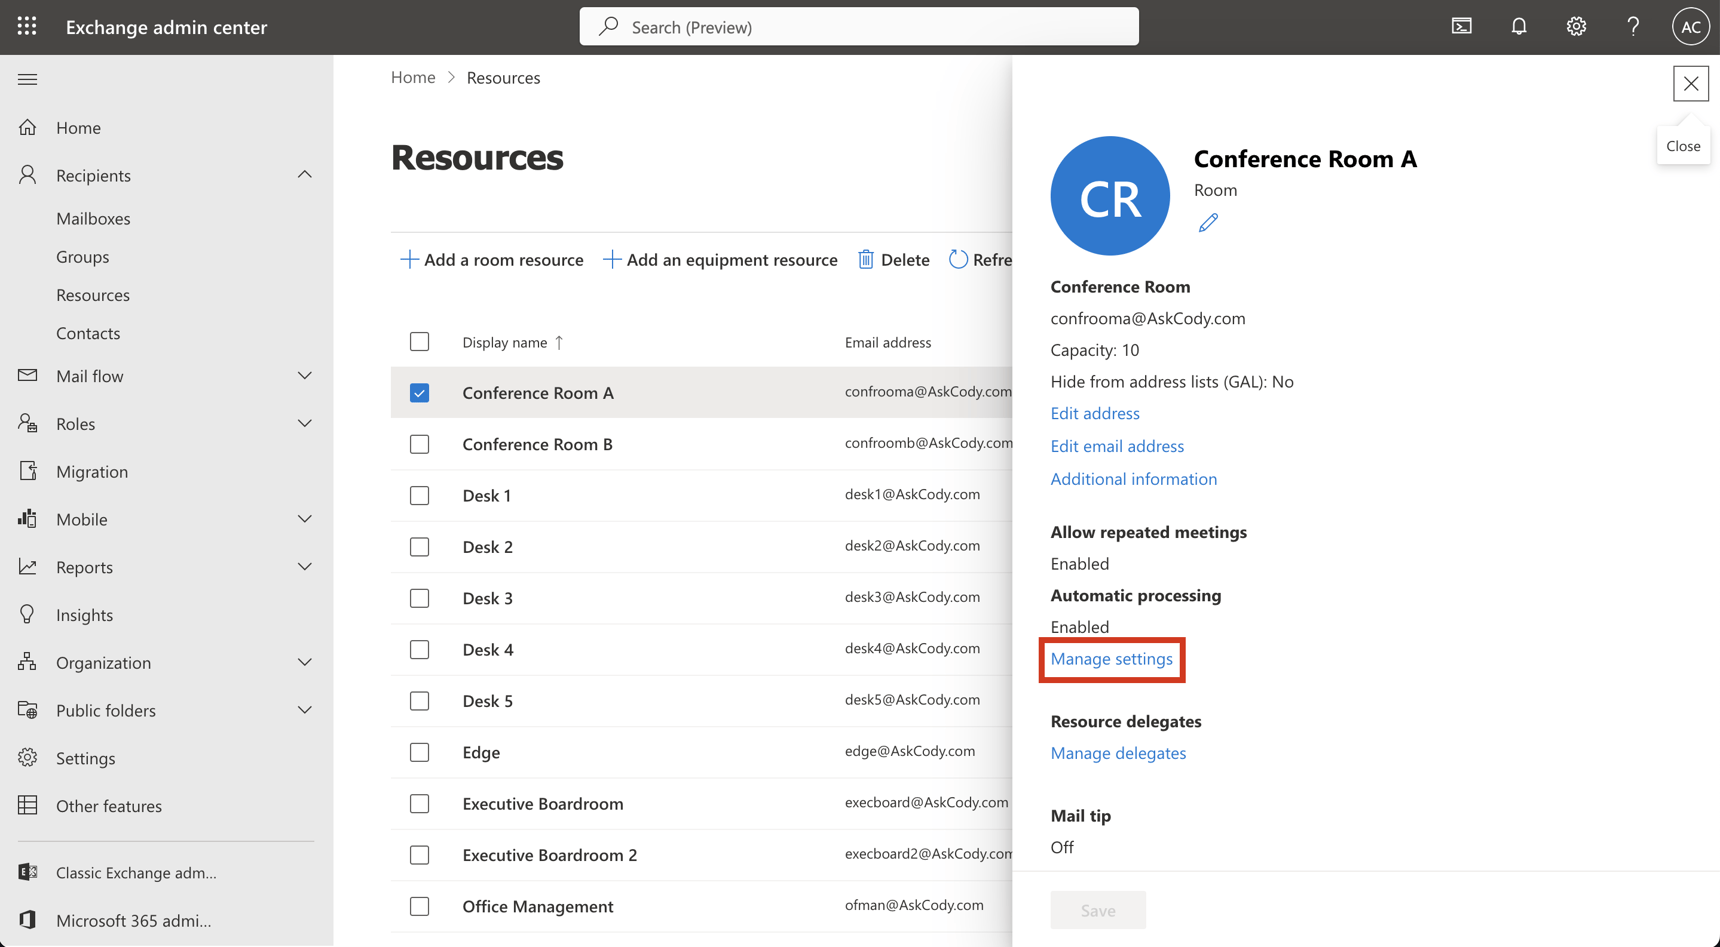This screenshot has height=947, width=1720.
Task: Click the Search (Preview) input field
Action: pyautogui.click(x=858, y=26)
